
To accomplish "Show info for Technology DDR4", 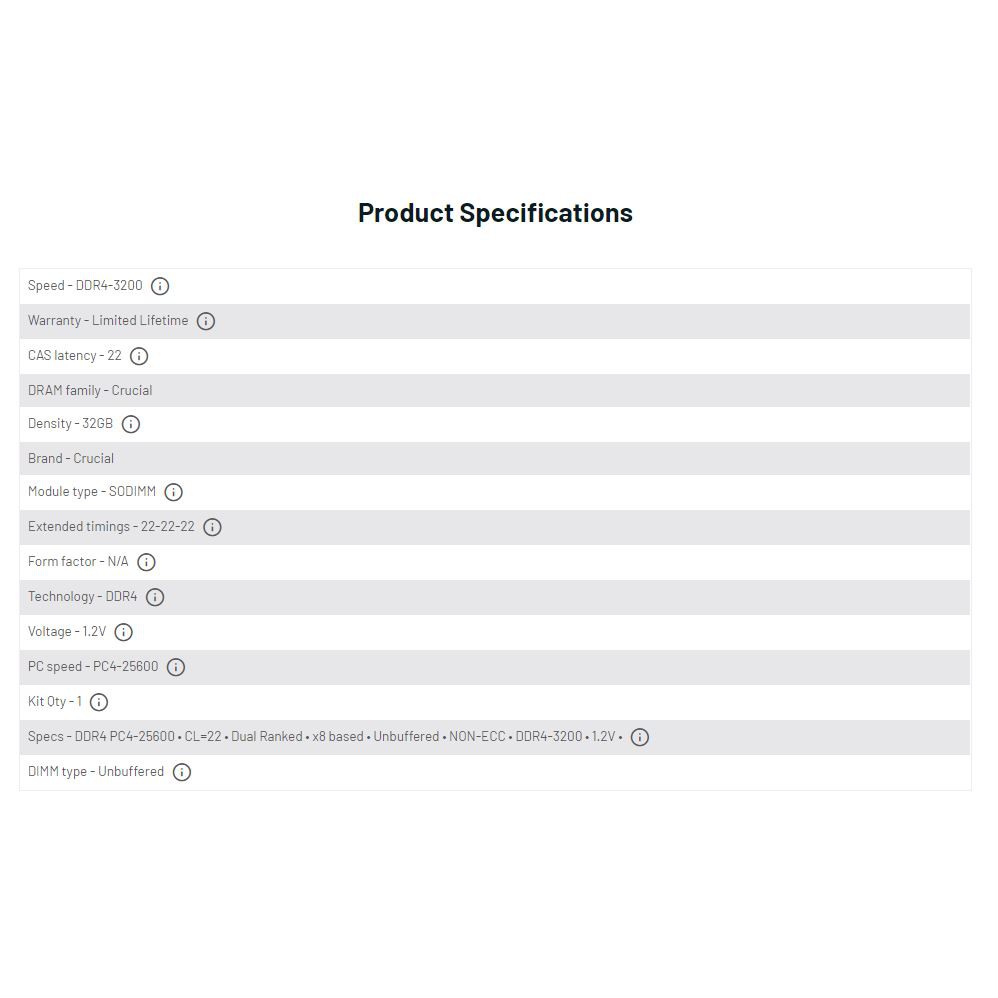I will pos(155,597).
